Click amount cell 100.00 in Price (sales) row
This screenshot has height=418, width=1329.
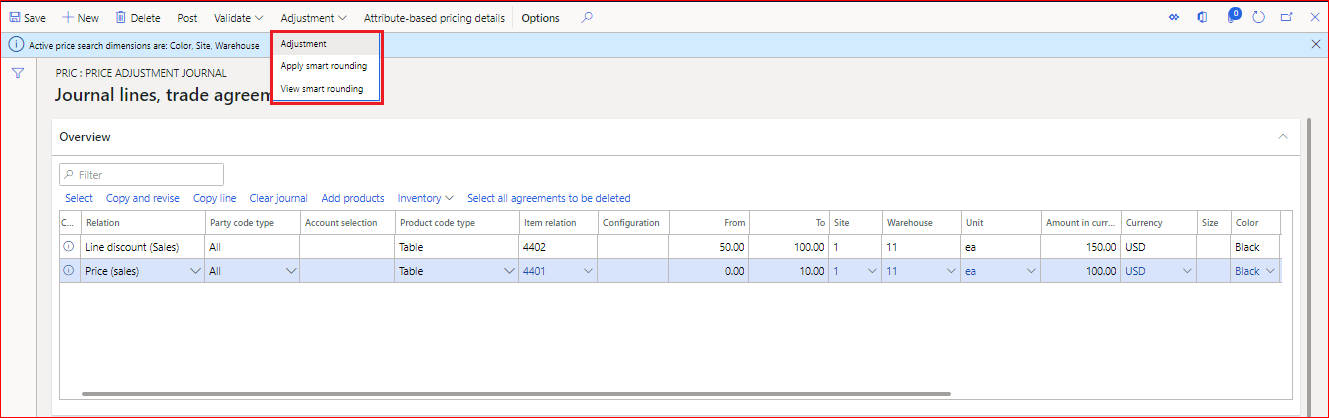pos(1080,271)
